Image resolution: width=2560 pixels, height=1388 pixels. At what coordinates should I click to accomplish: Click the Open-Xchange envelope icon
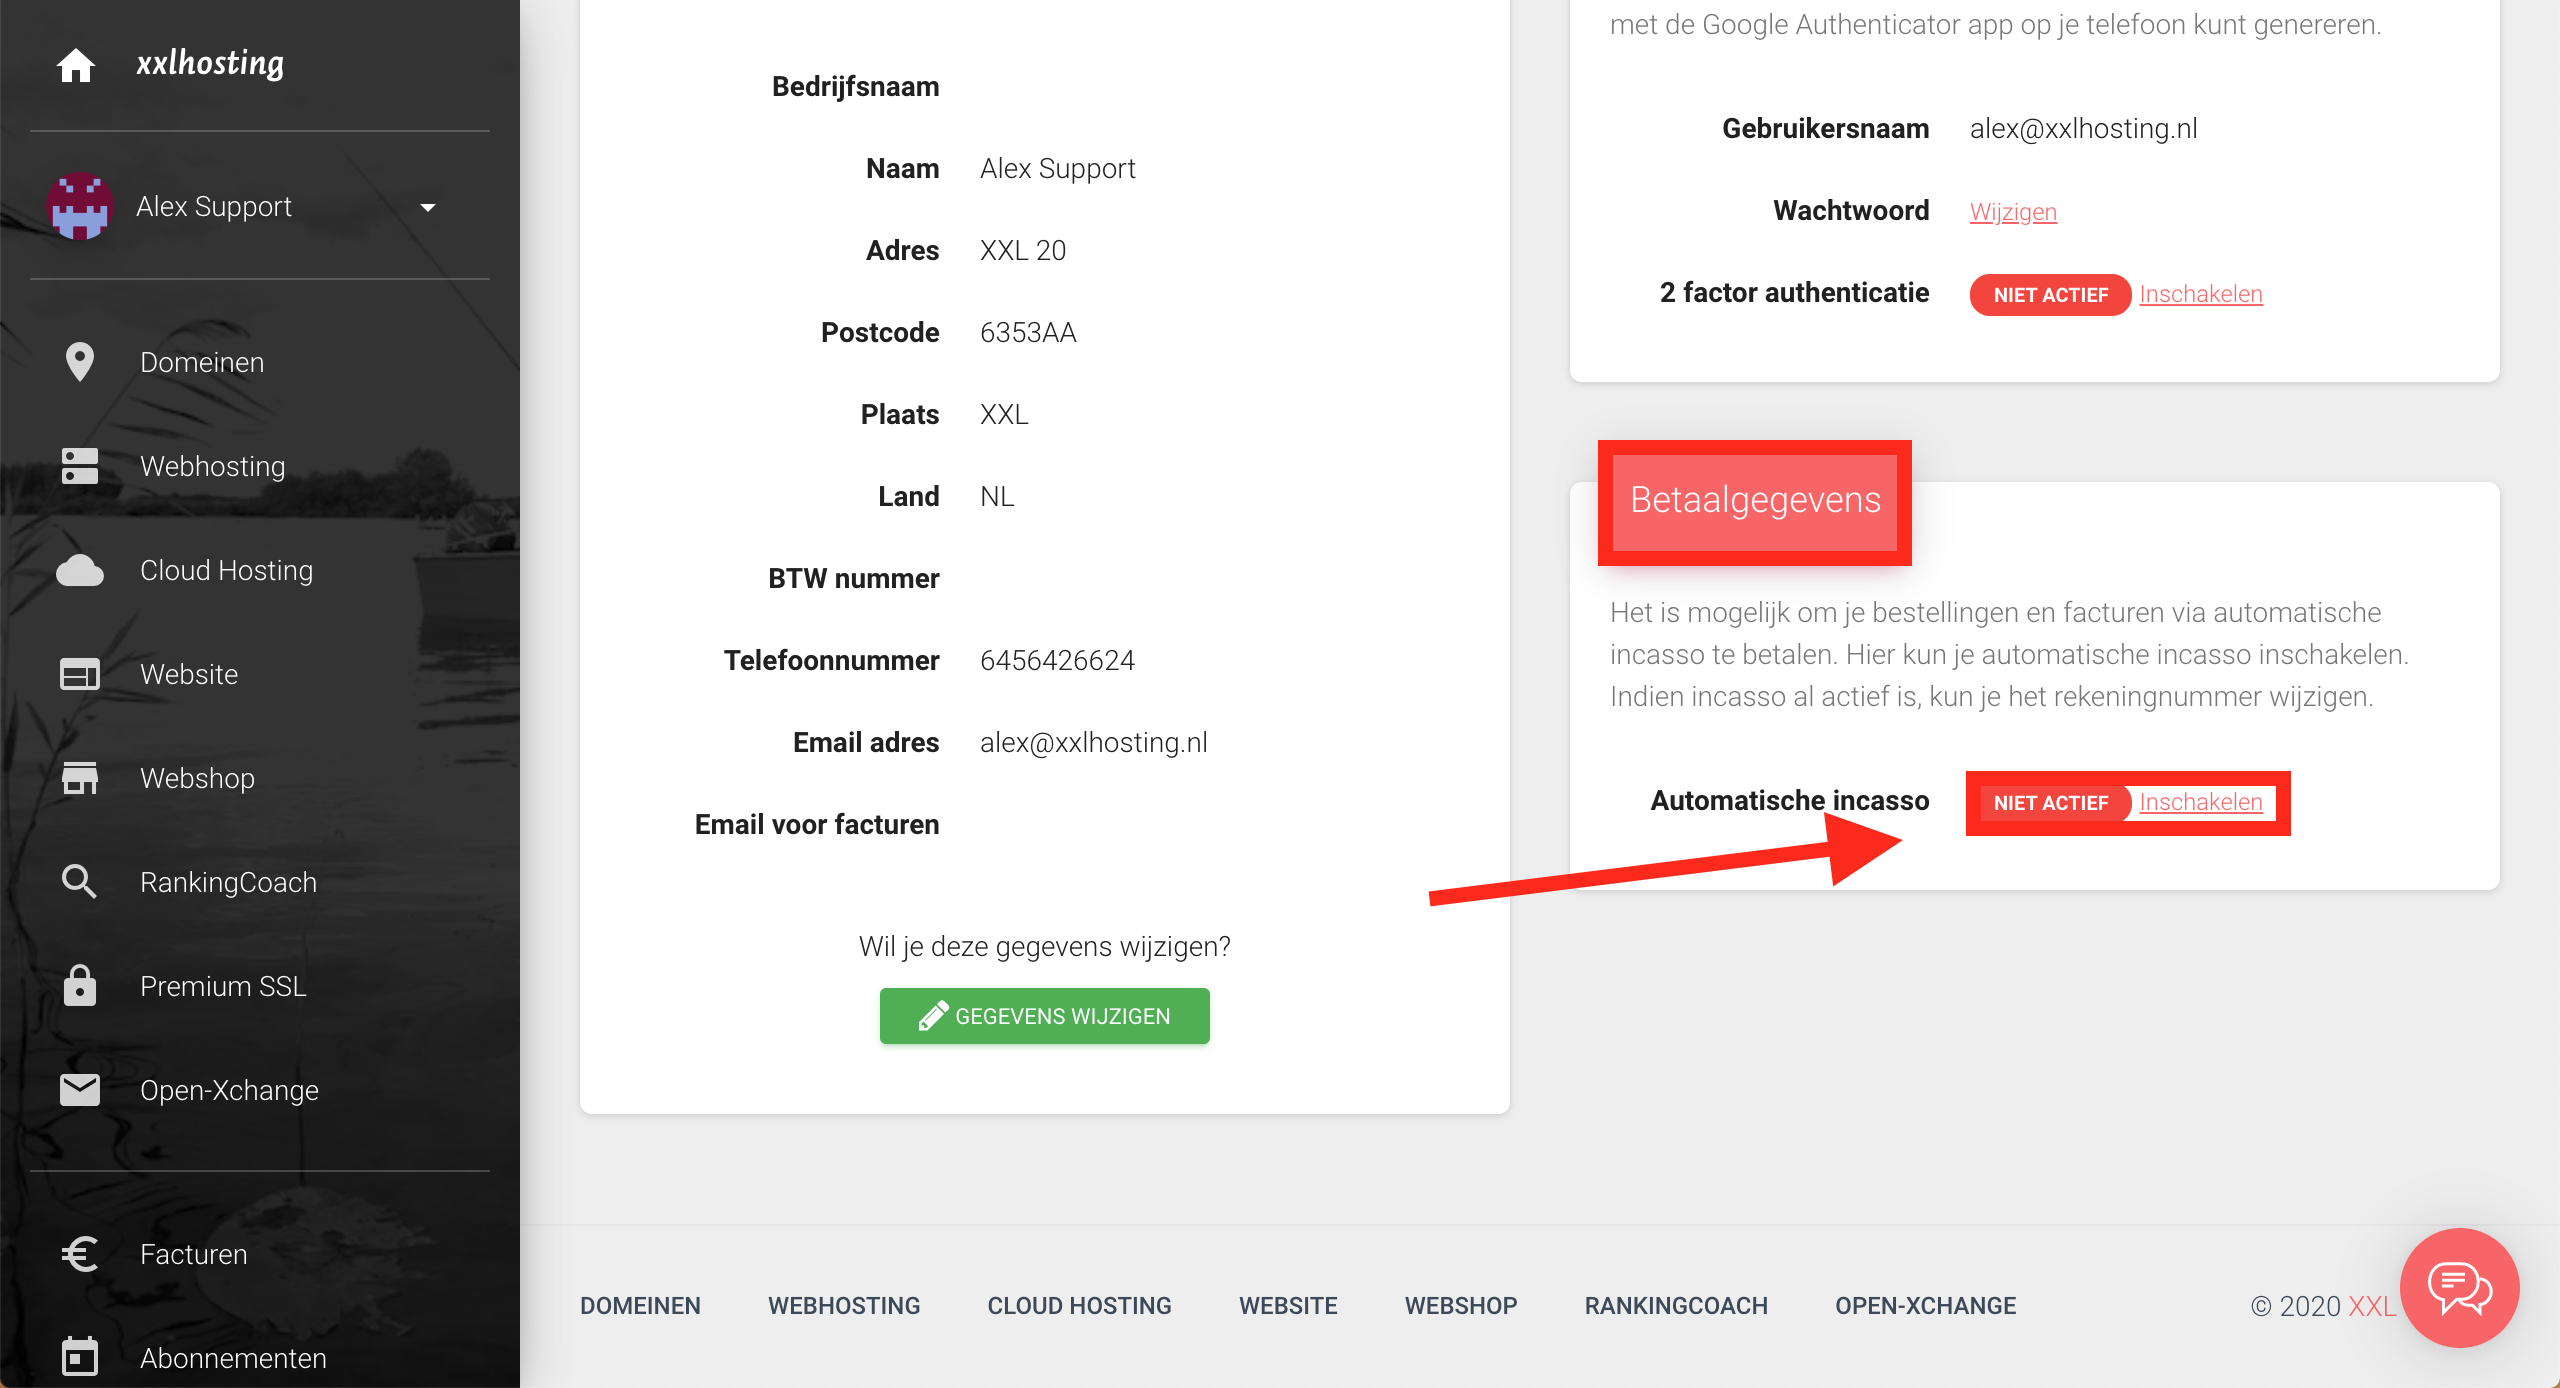[79, 1090]
